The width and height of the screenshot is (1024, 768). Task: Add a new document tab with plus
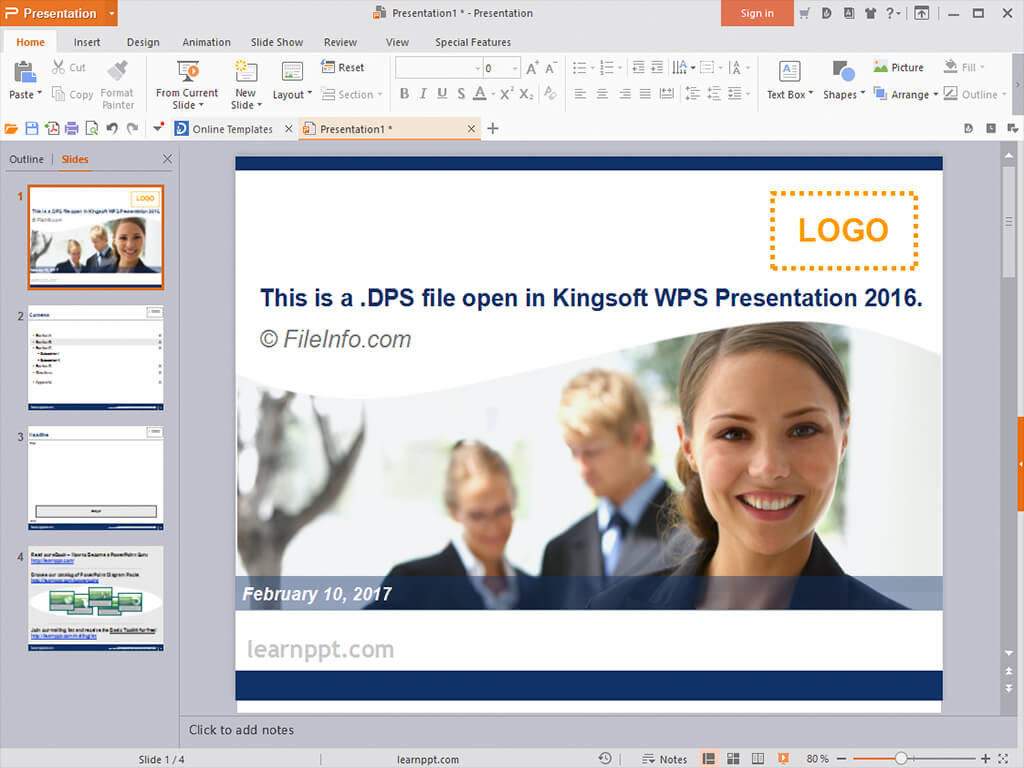click(x=493, y=129)
